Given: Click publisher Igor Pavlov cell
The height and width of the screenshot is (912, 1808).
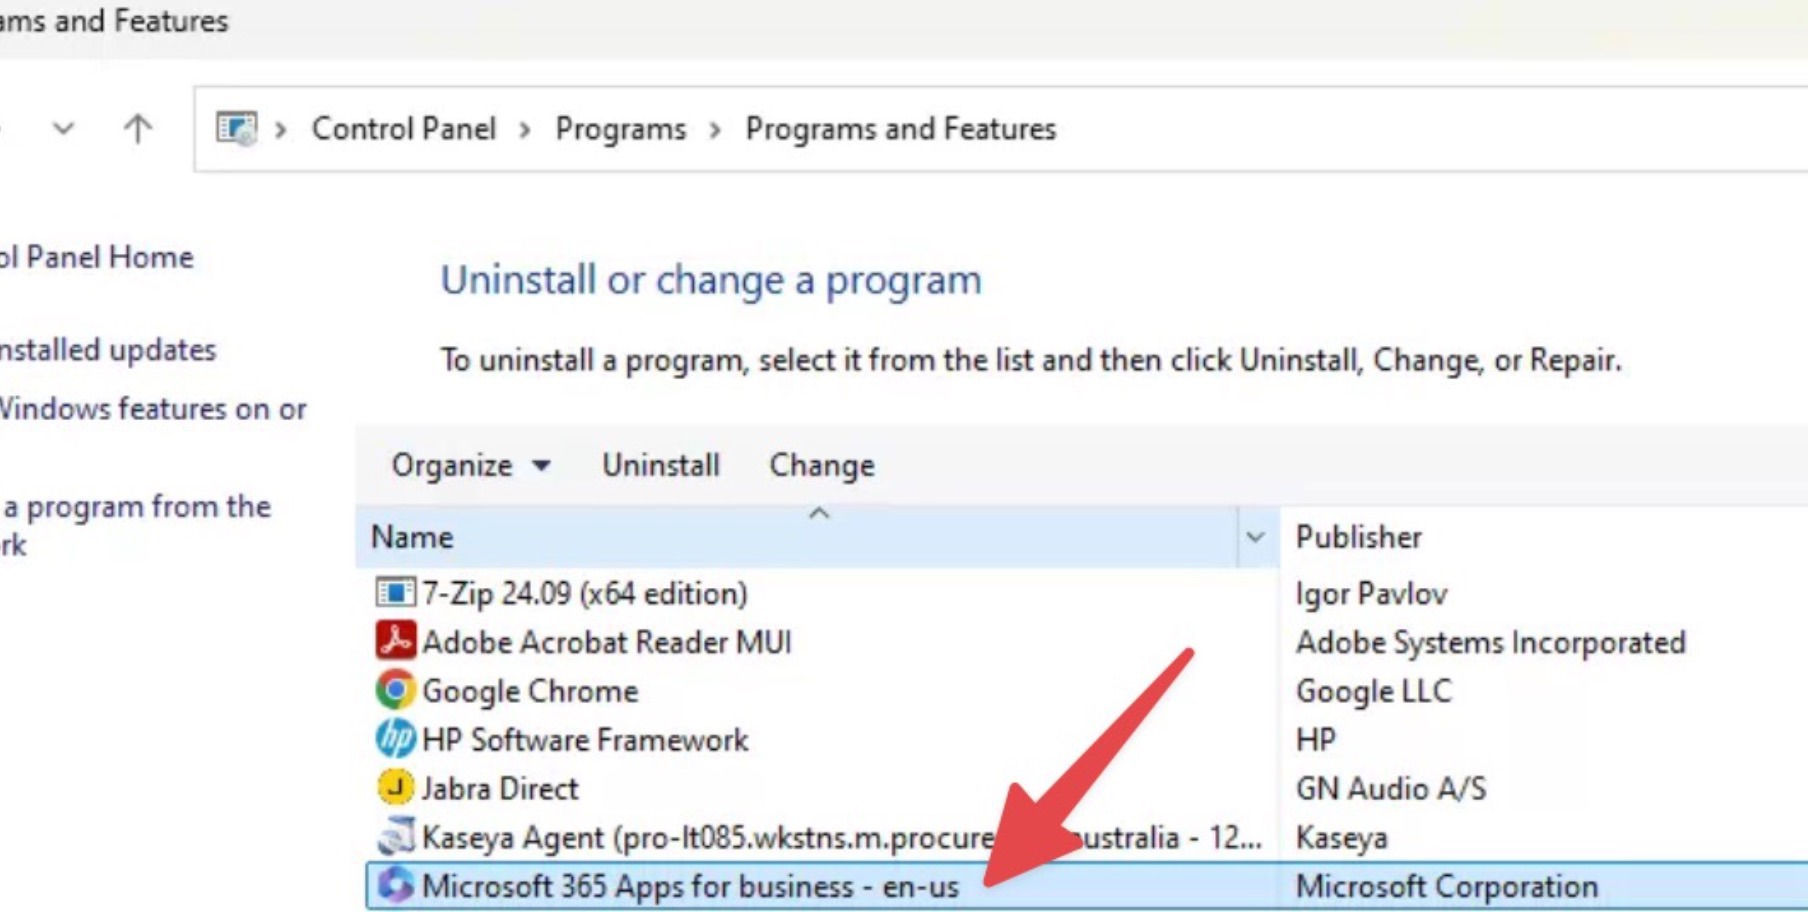Looking at the screenshot, I should tap(1371, 594).
